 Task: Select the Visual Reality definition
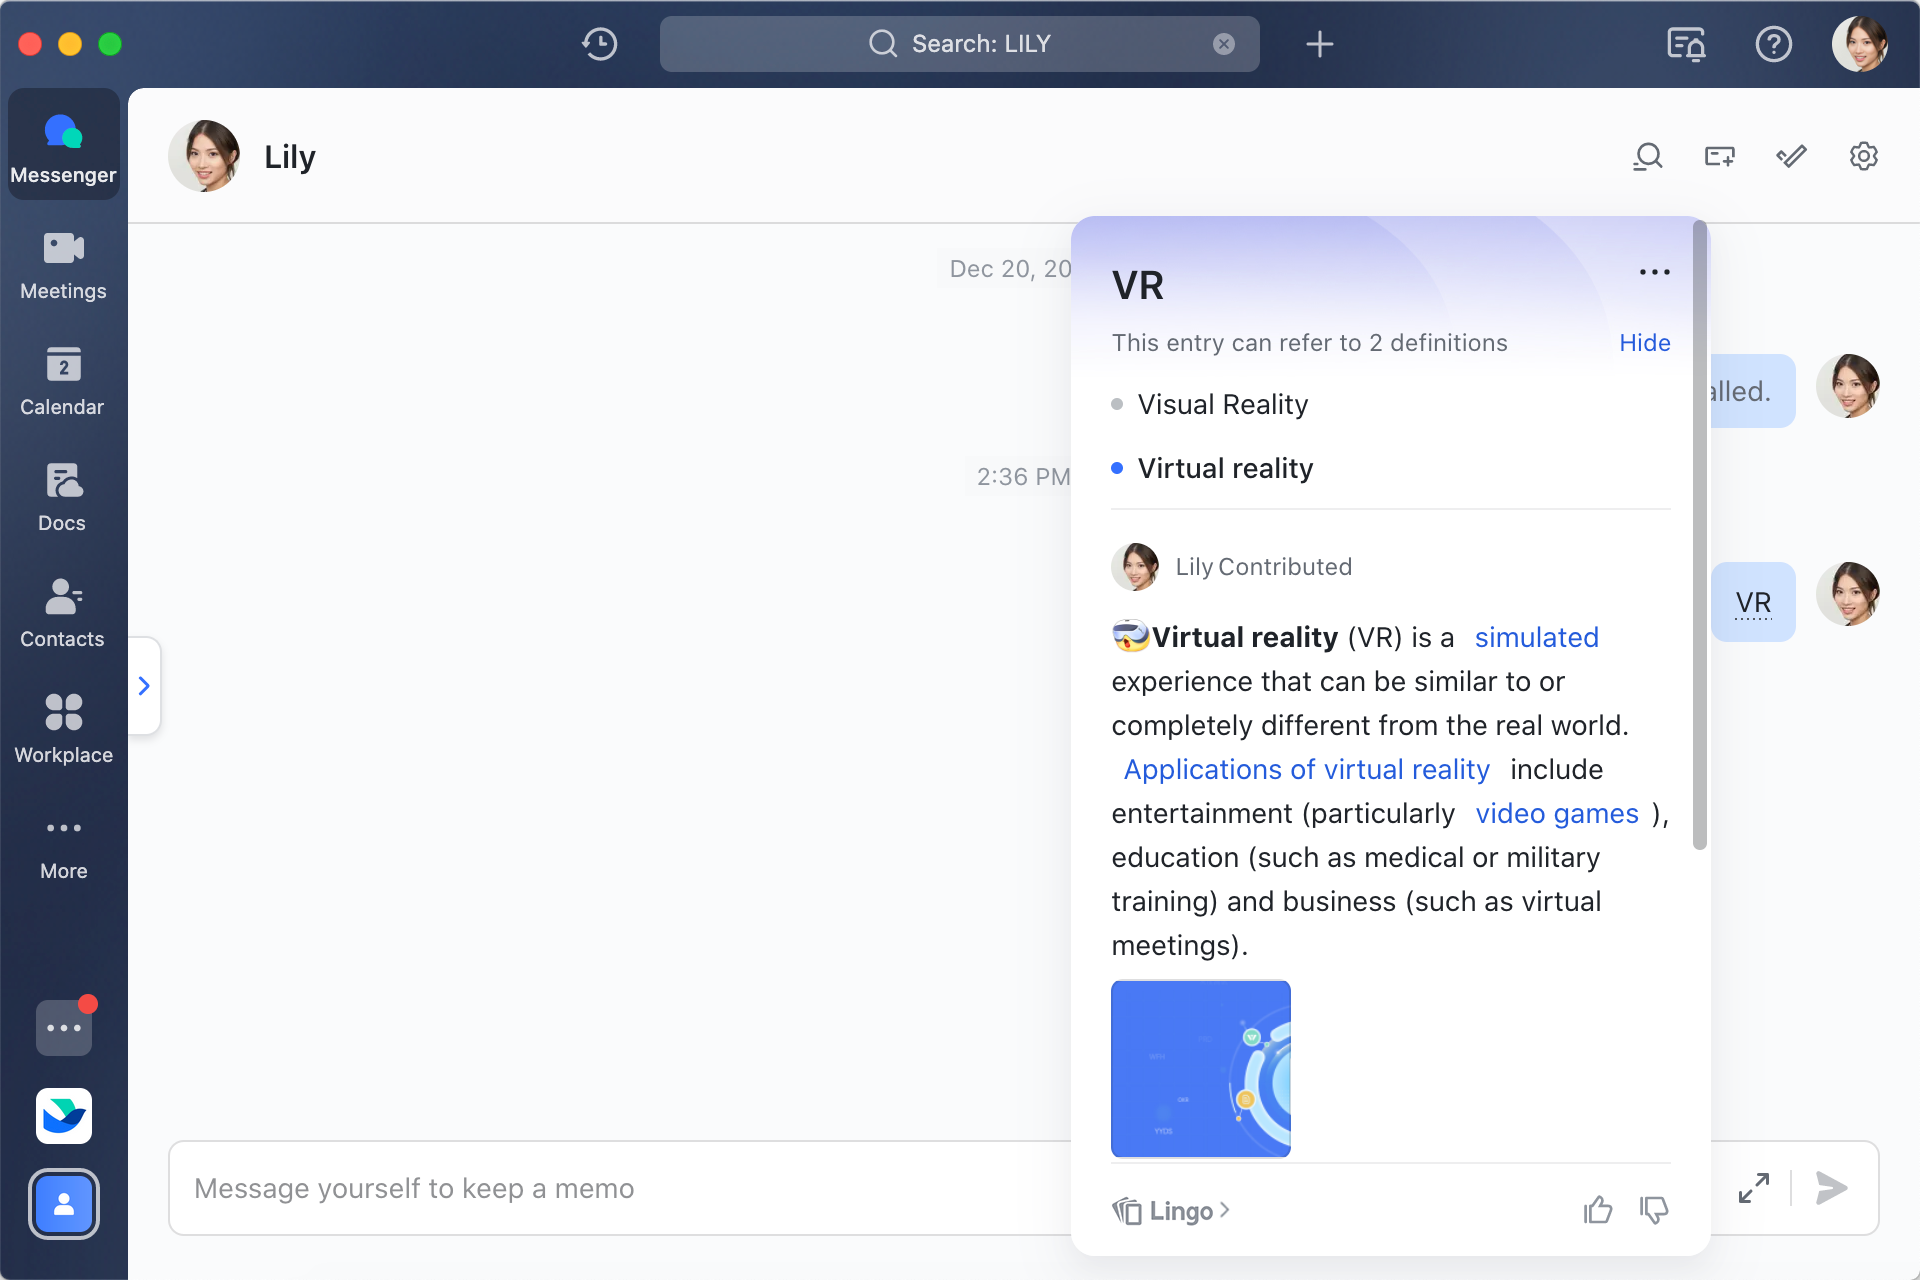point(1222,404)
